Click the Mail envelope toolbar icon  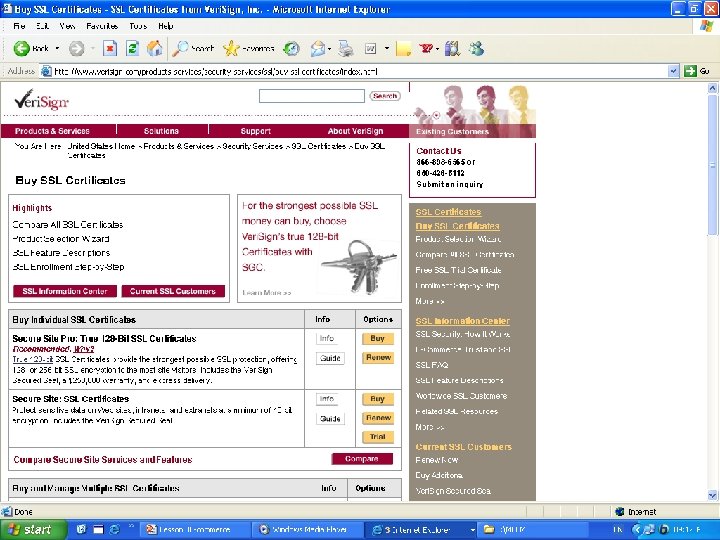click(x=317, y=48)
